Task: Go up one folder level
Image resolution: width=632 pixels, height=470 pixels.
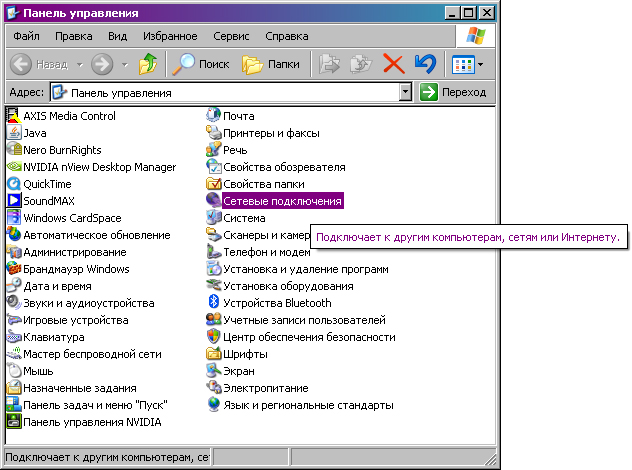Action: pos(148,64)
